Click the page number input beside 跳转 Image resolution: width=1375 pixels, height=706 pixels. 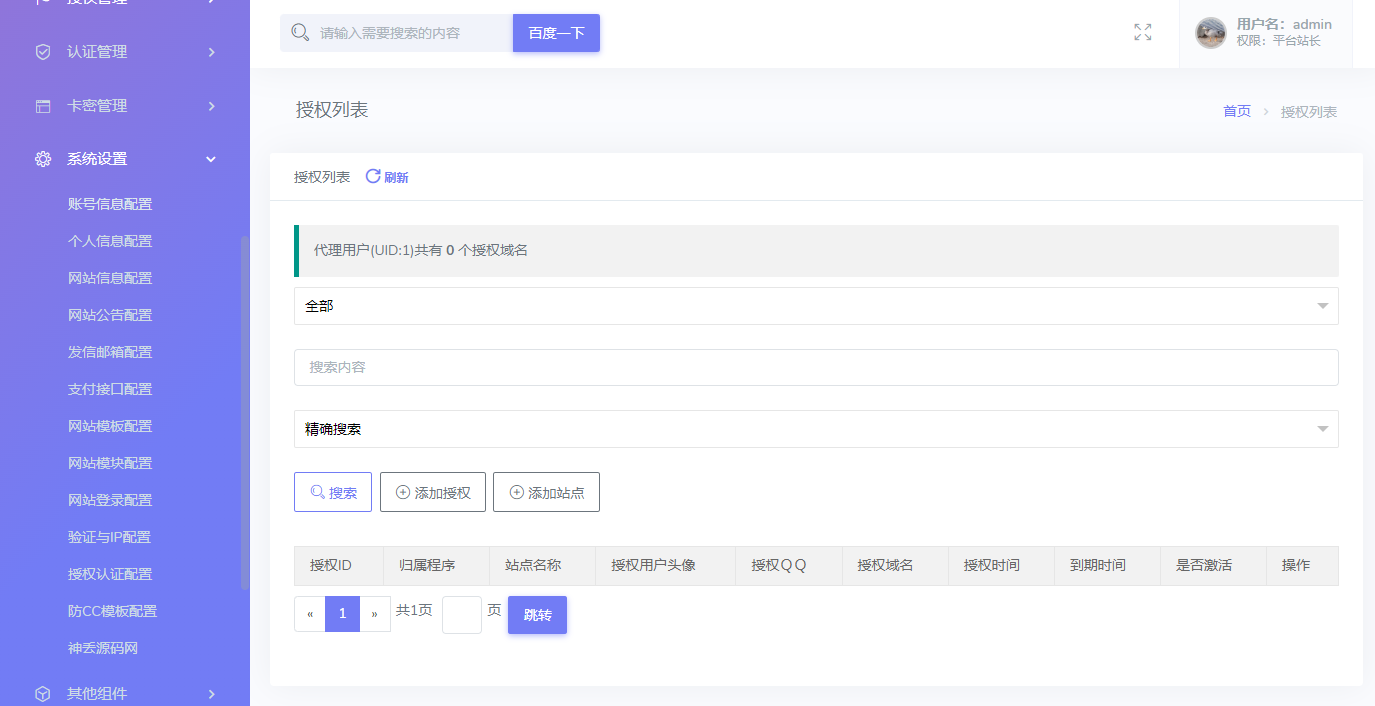coord(462,614)
